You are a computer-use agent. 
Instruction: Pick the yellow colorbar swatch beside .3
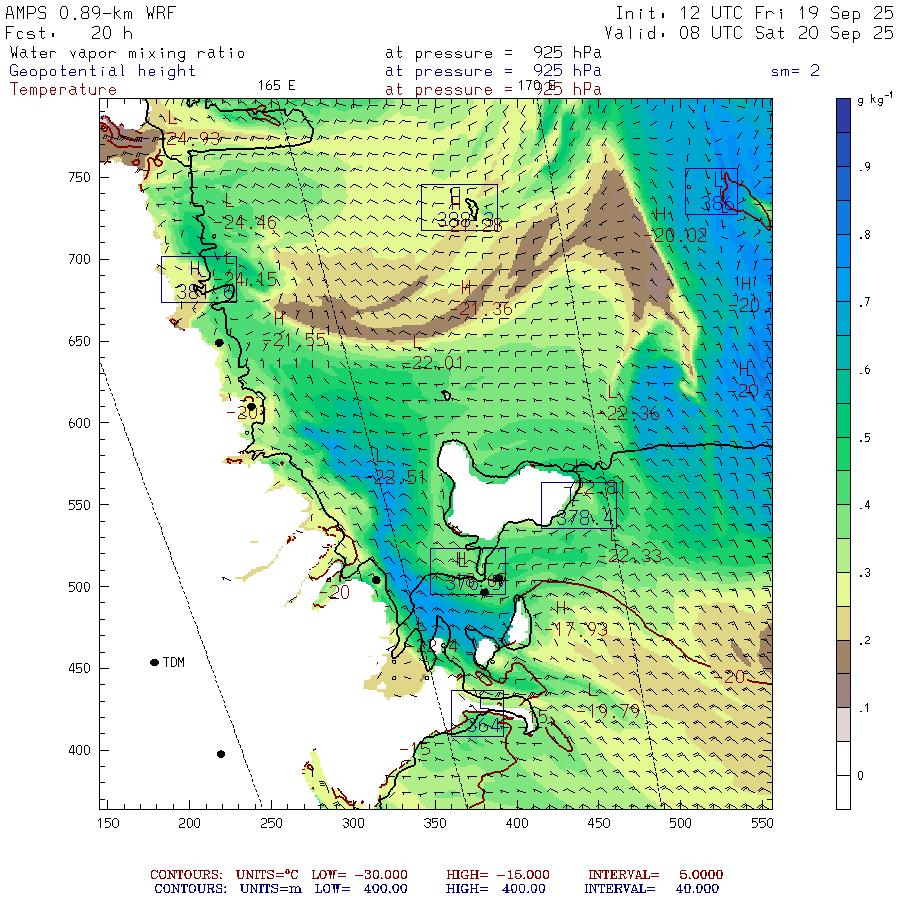[x=843, y=589]
